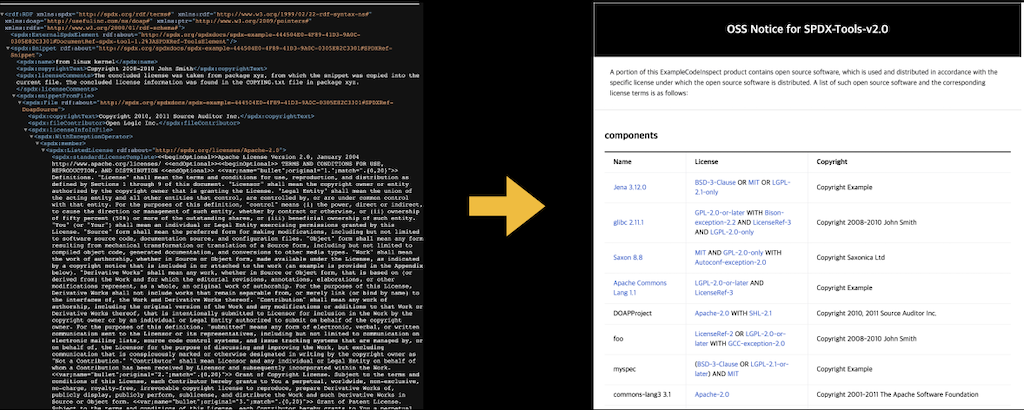The height and width of the screenshot is (410, 1024).
Task: Collapse the spdx:Snippet element
Action: click(x=10, y=47)
